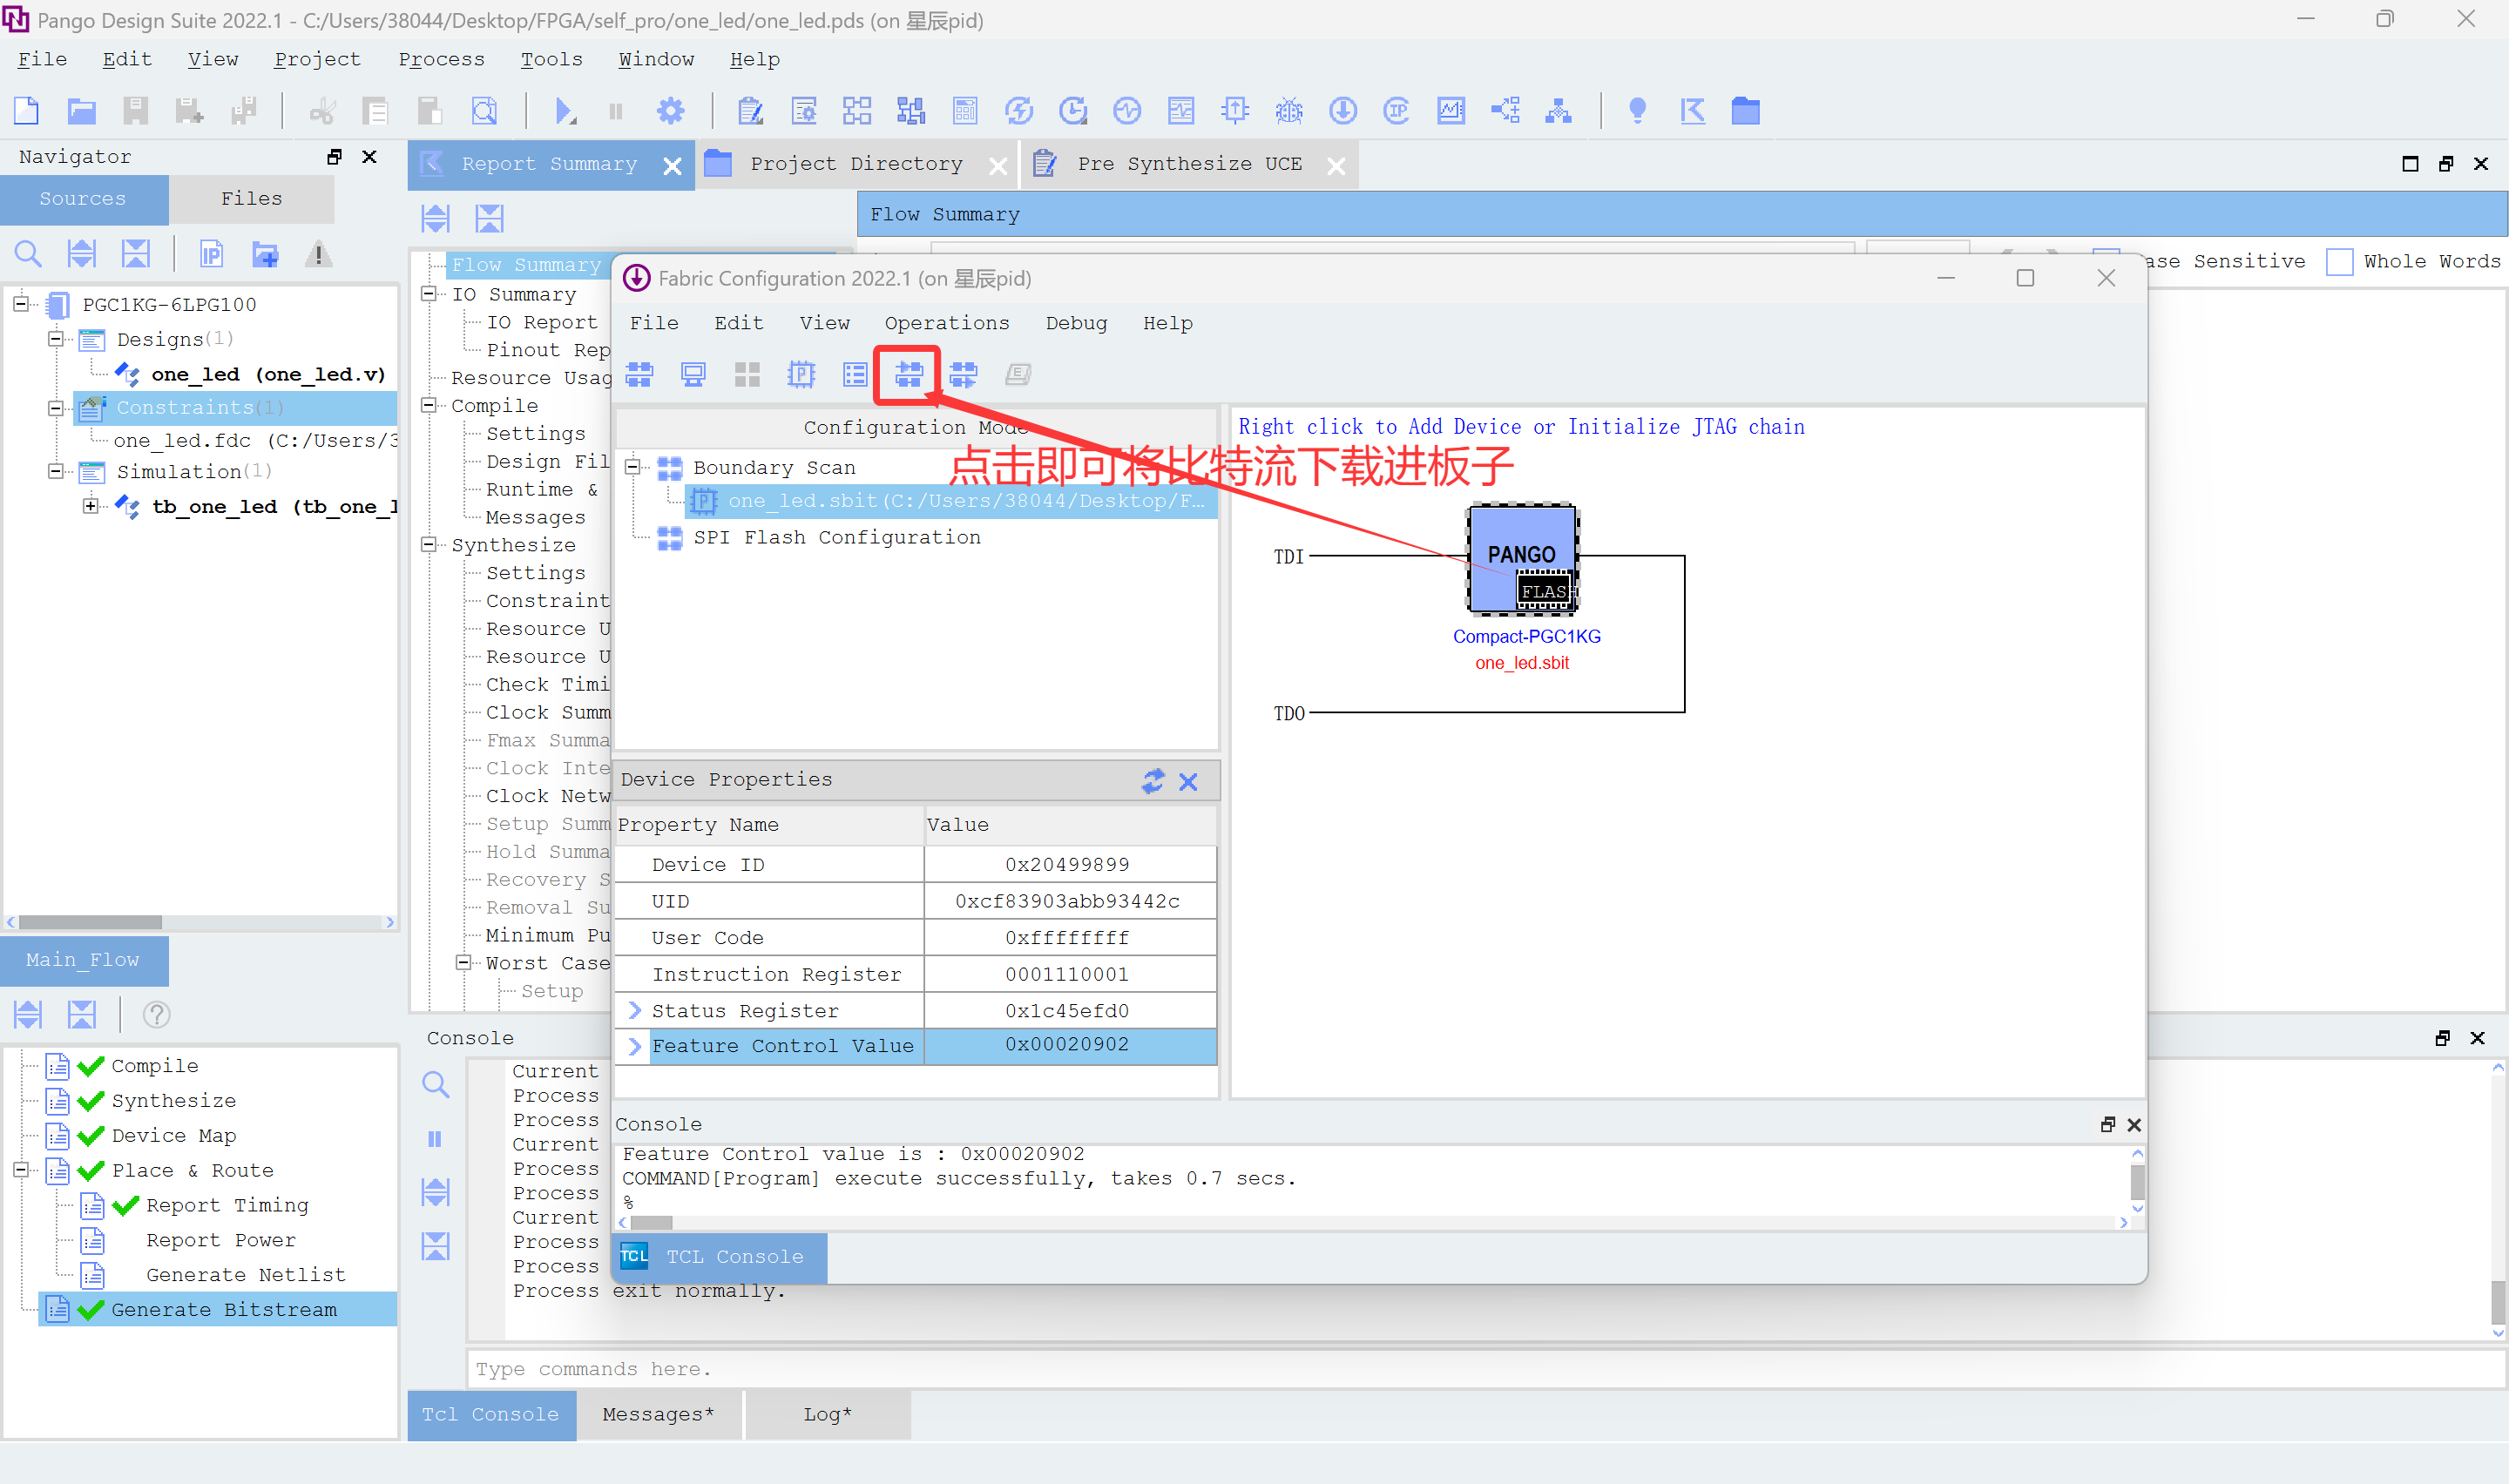The image size is (2509, 1484).
Task: Select SPI Flash Configuration tree item
Action: 836,538
